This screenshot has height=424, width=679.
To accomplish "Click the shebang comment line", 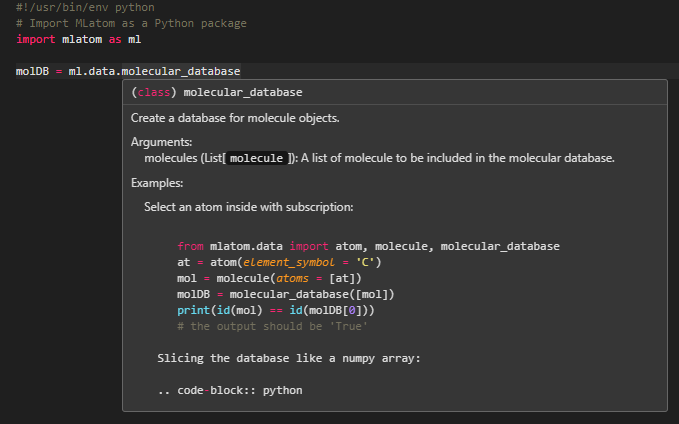I will [85, 7].
